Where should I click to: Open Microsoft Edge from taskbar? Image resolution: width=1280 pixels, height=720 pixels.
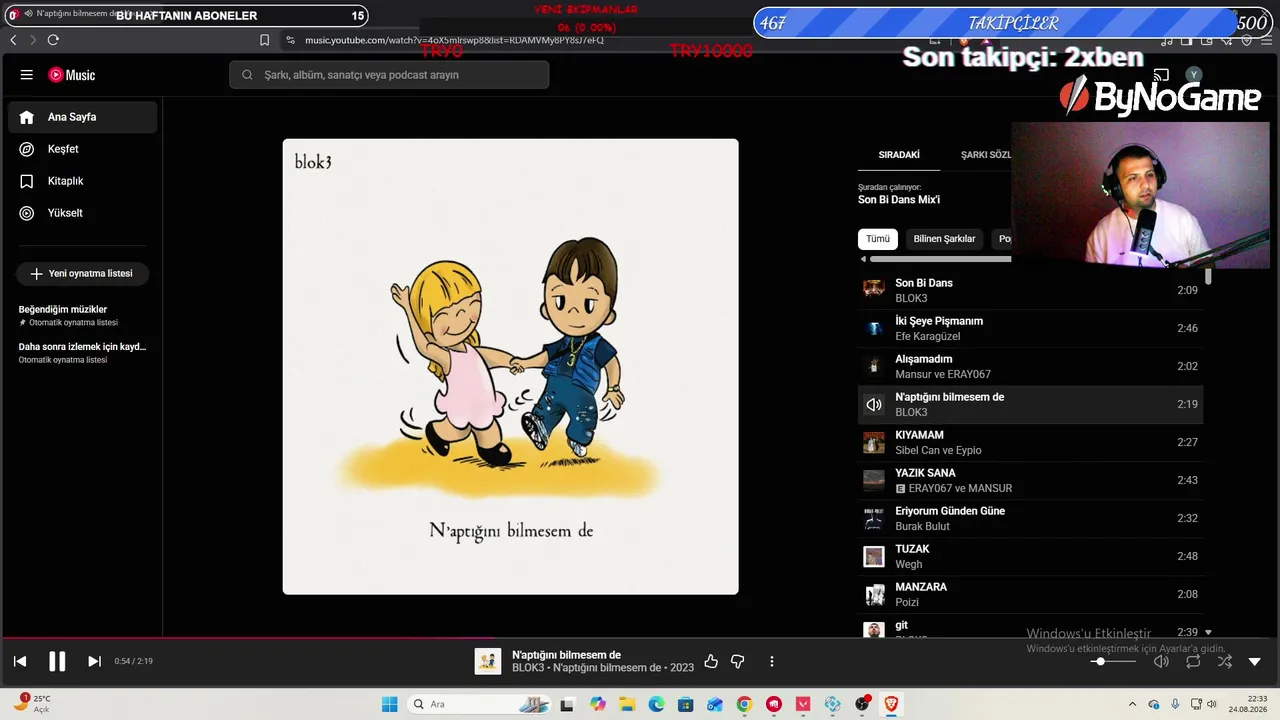coord(656,704)
